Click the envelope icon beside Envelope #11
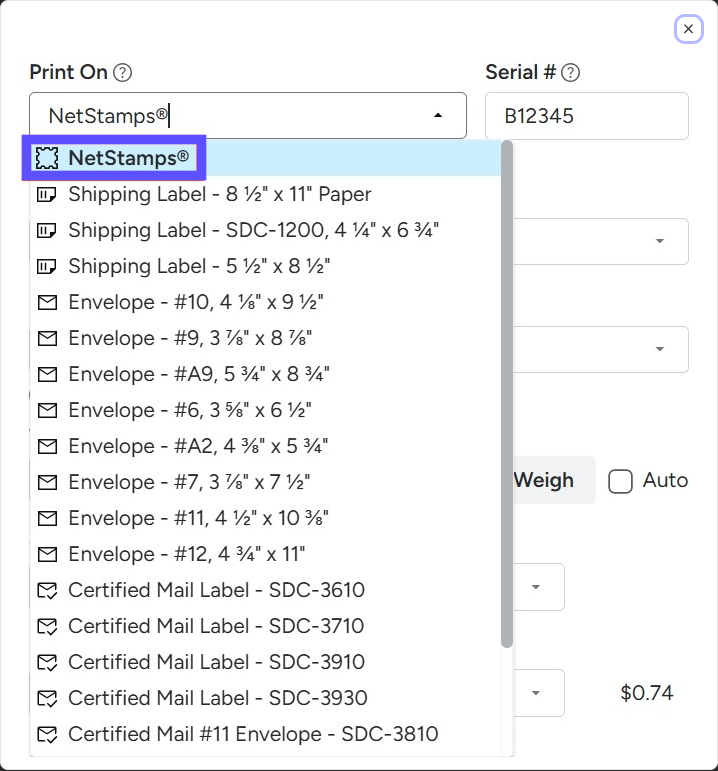 pos(47,518)
